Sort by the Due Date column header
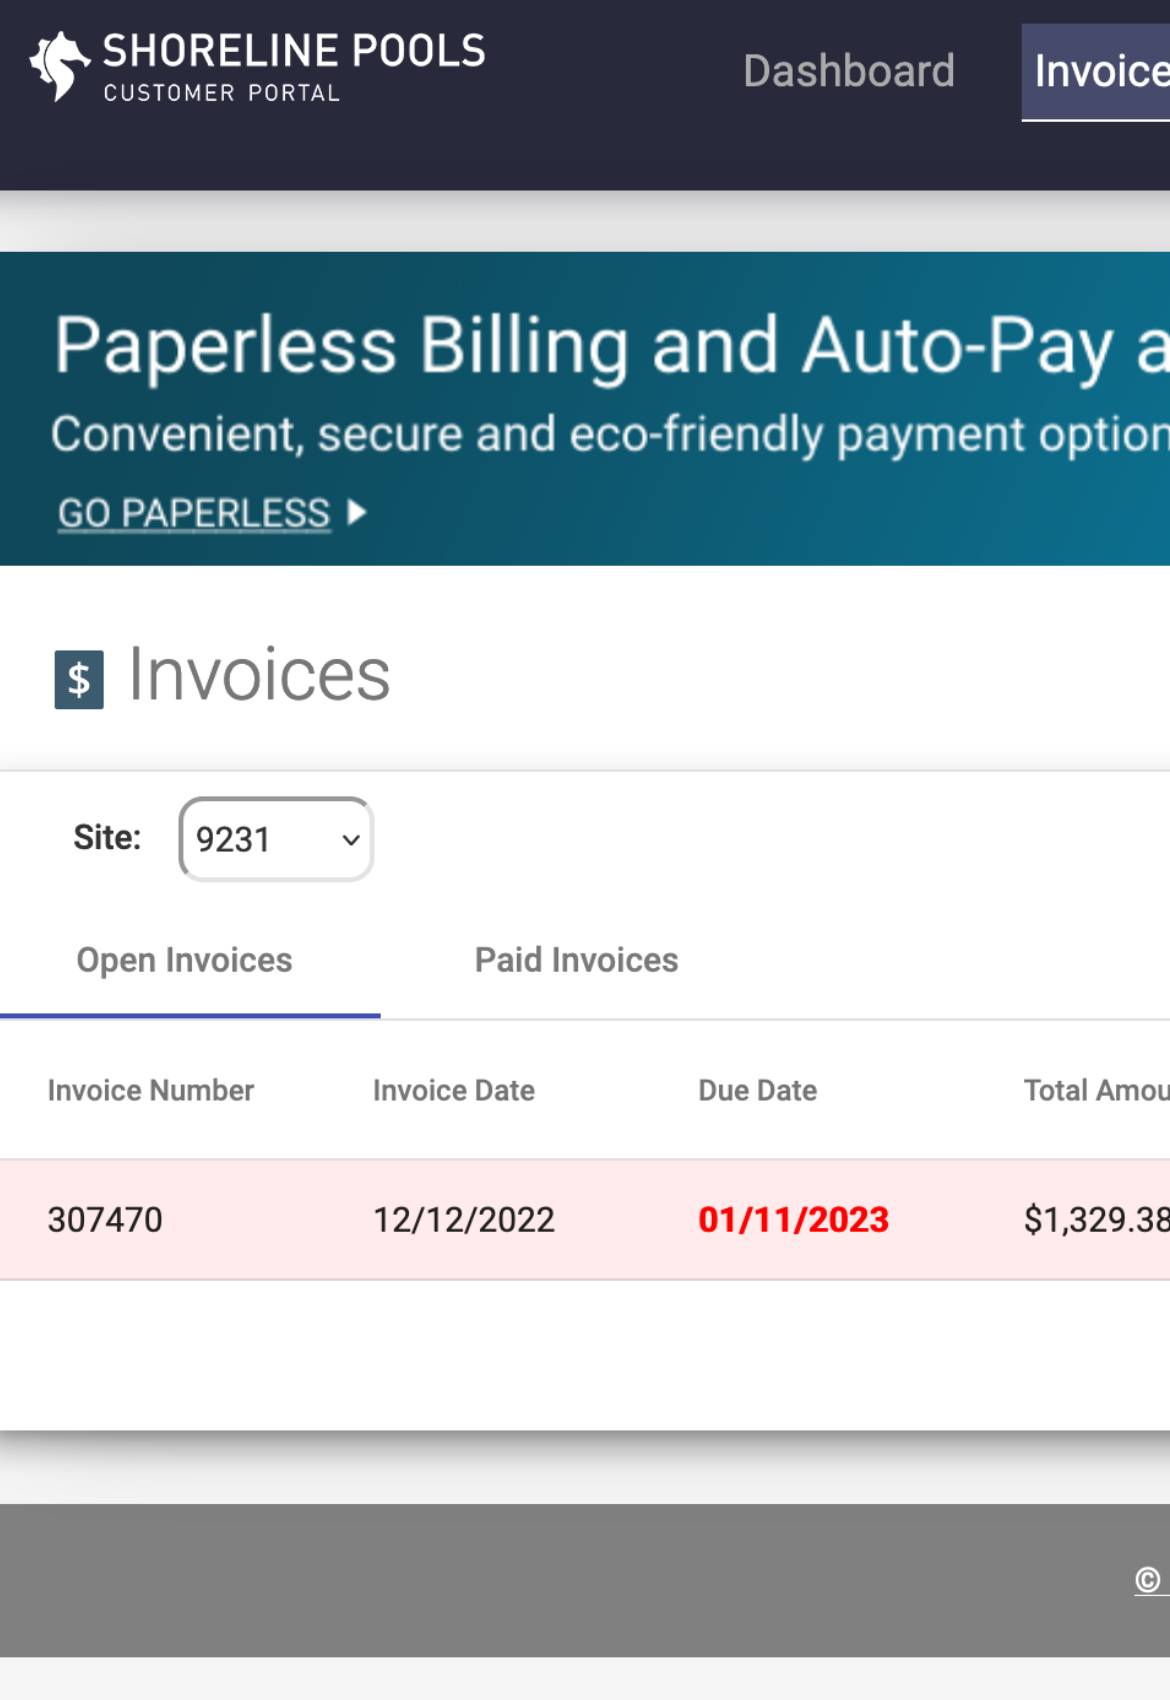Screen dimensions: 1170x1700 click(758, 1090)
